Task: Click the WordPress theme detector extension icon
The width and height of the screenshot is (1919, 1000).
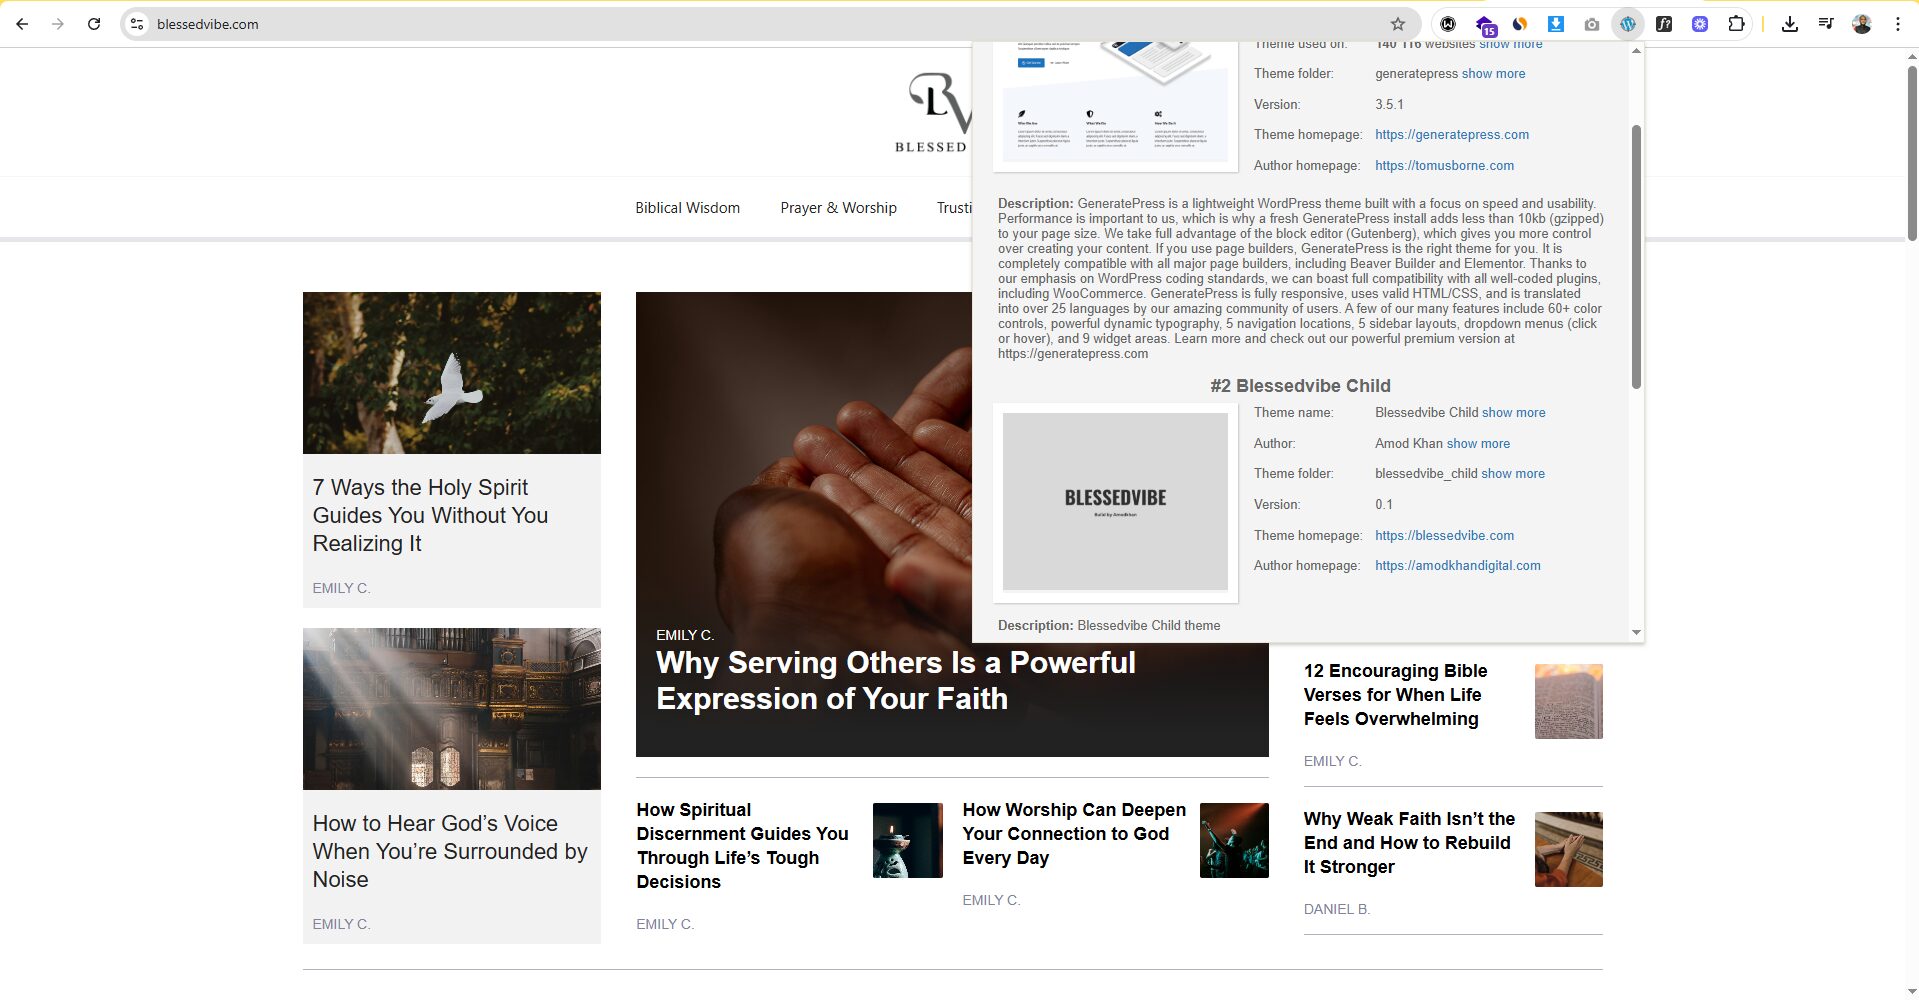Action: tap(1628, 24)
